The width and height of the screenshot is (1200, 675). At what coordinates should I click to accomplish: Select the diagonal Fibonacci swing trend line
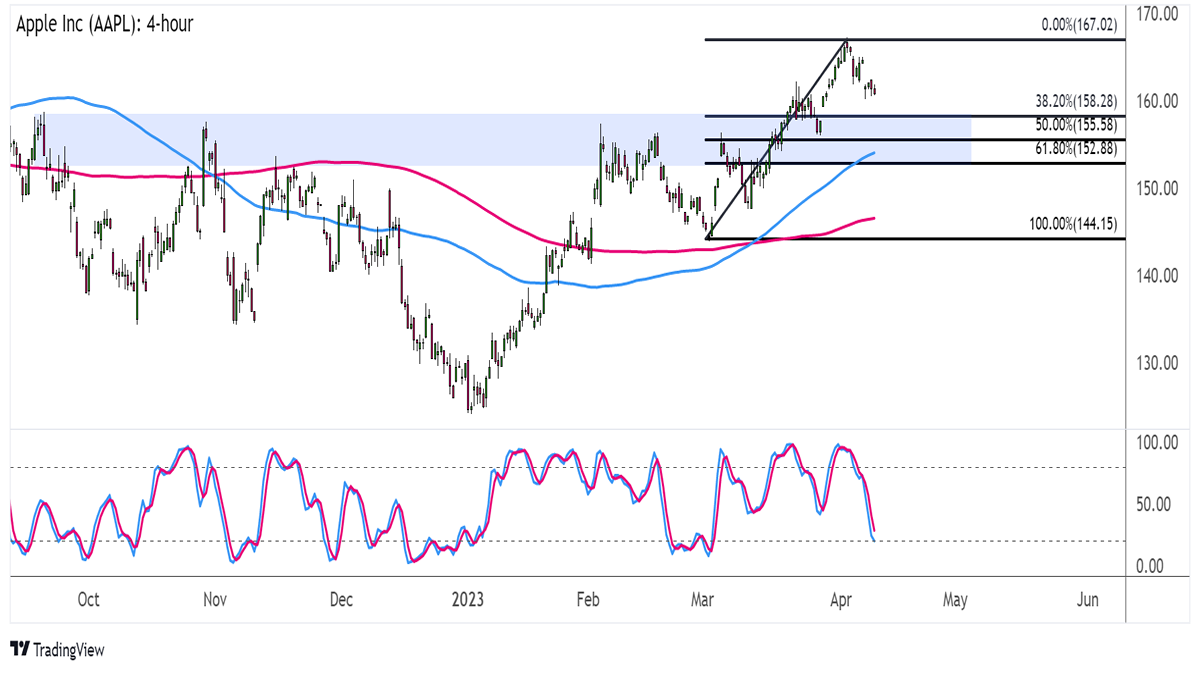777,139
